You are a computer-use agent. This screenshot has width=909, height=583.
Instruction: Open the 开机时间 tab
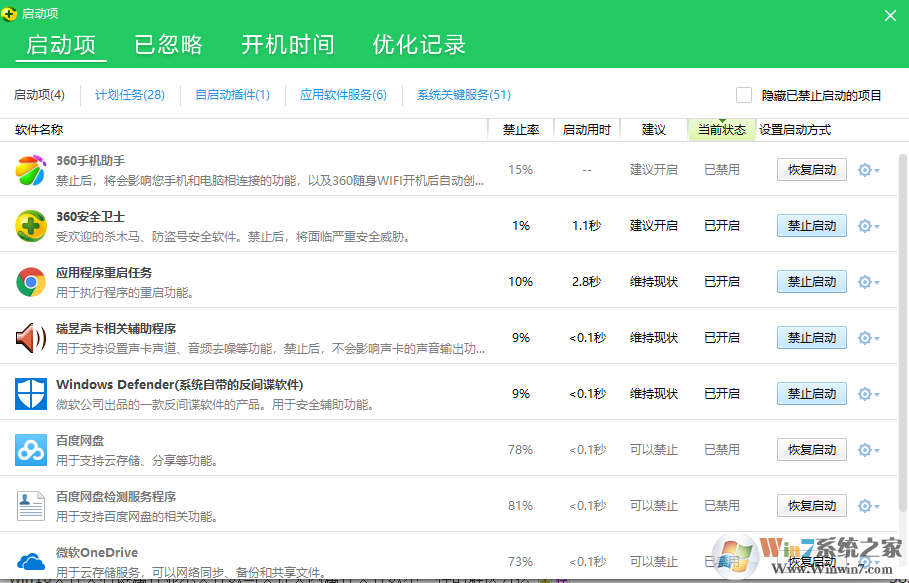pos(288,45)
